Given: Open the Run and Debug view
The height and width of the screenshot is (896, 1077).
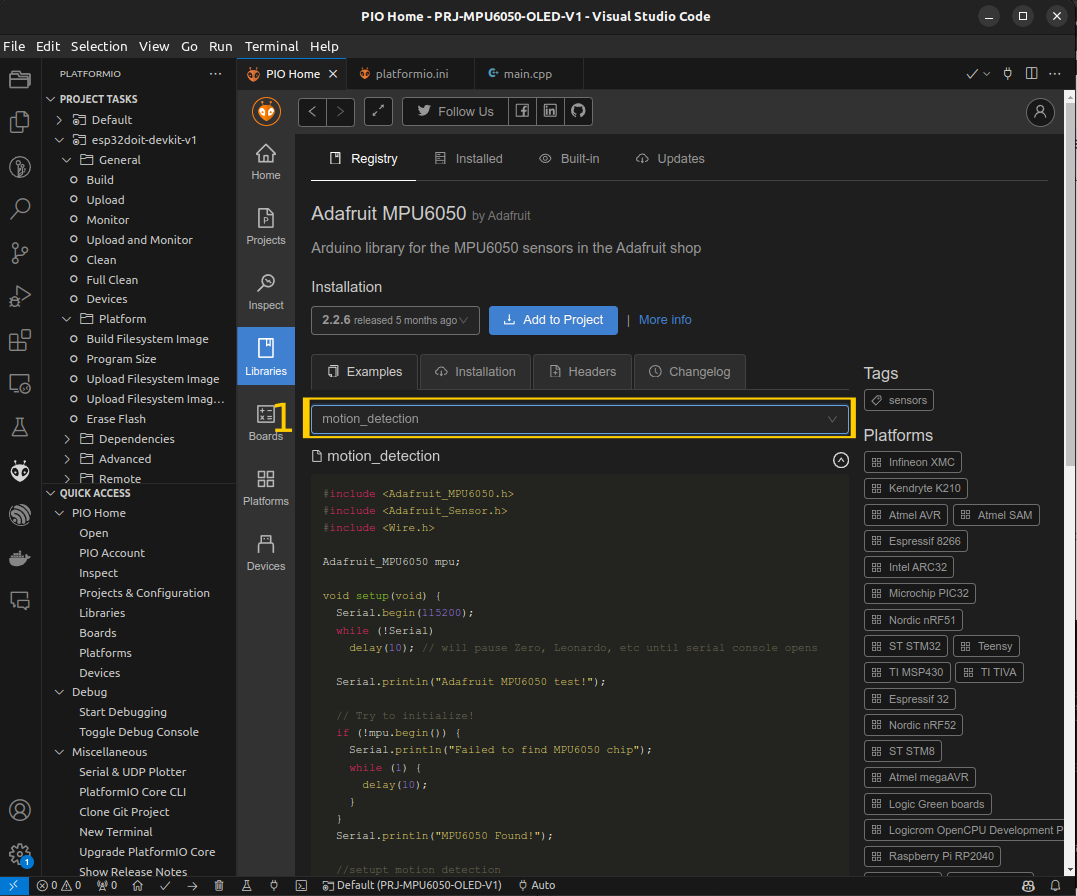Looking at the screenshot, I should point(20,296).
